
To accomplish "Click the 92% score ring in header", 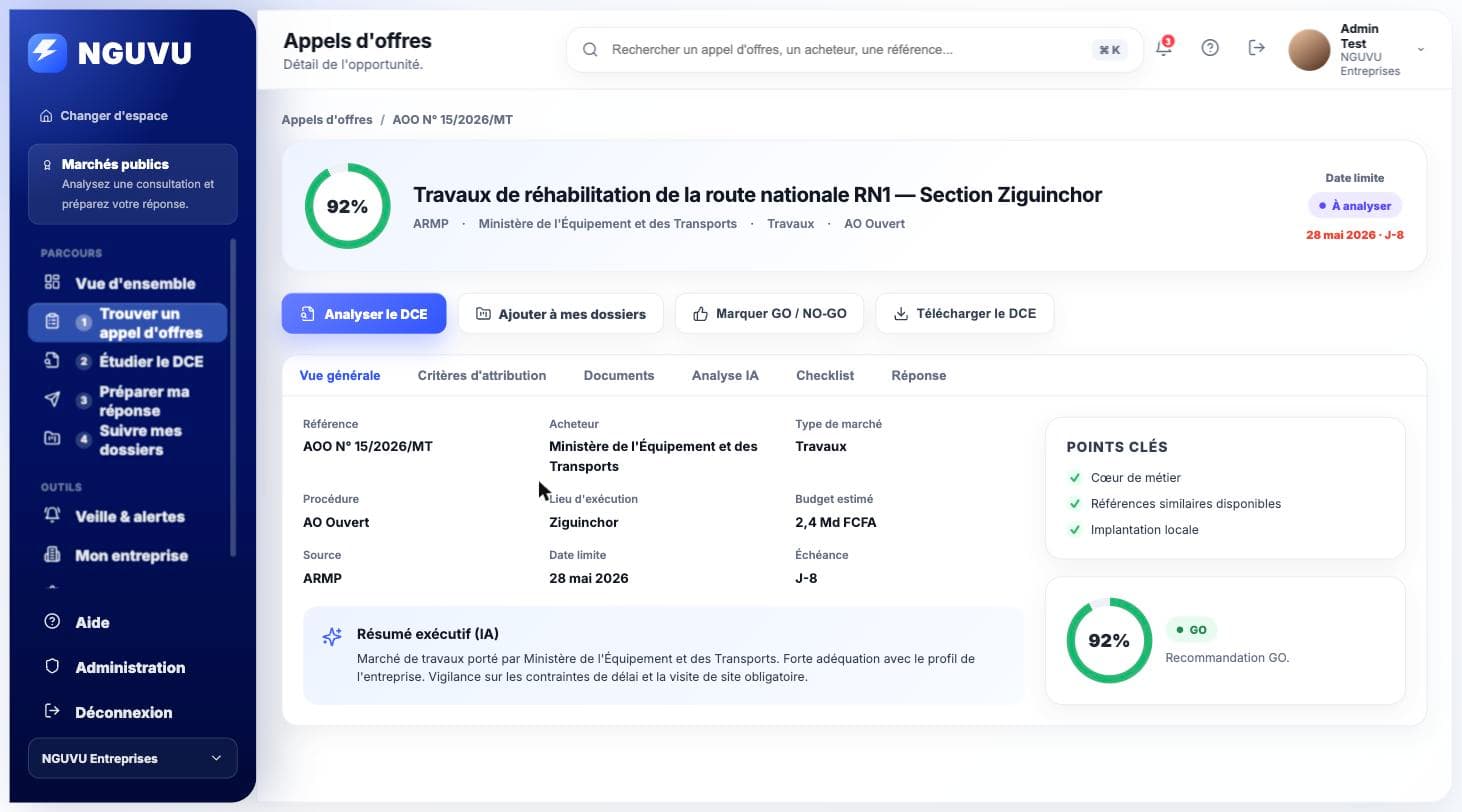I will (x=347, y=206).
